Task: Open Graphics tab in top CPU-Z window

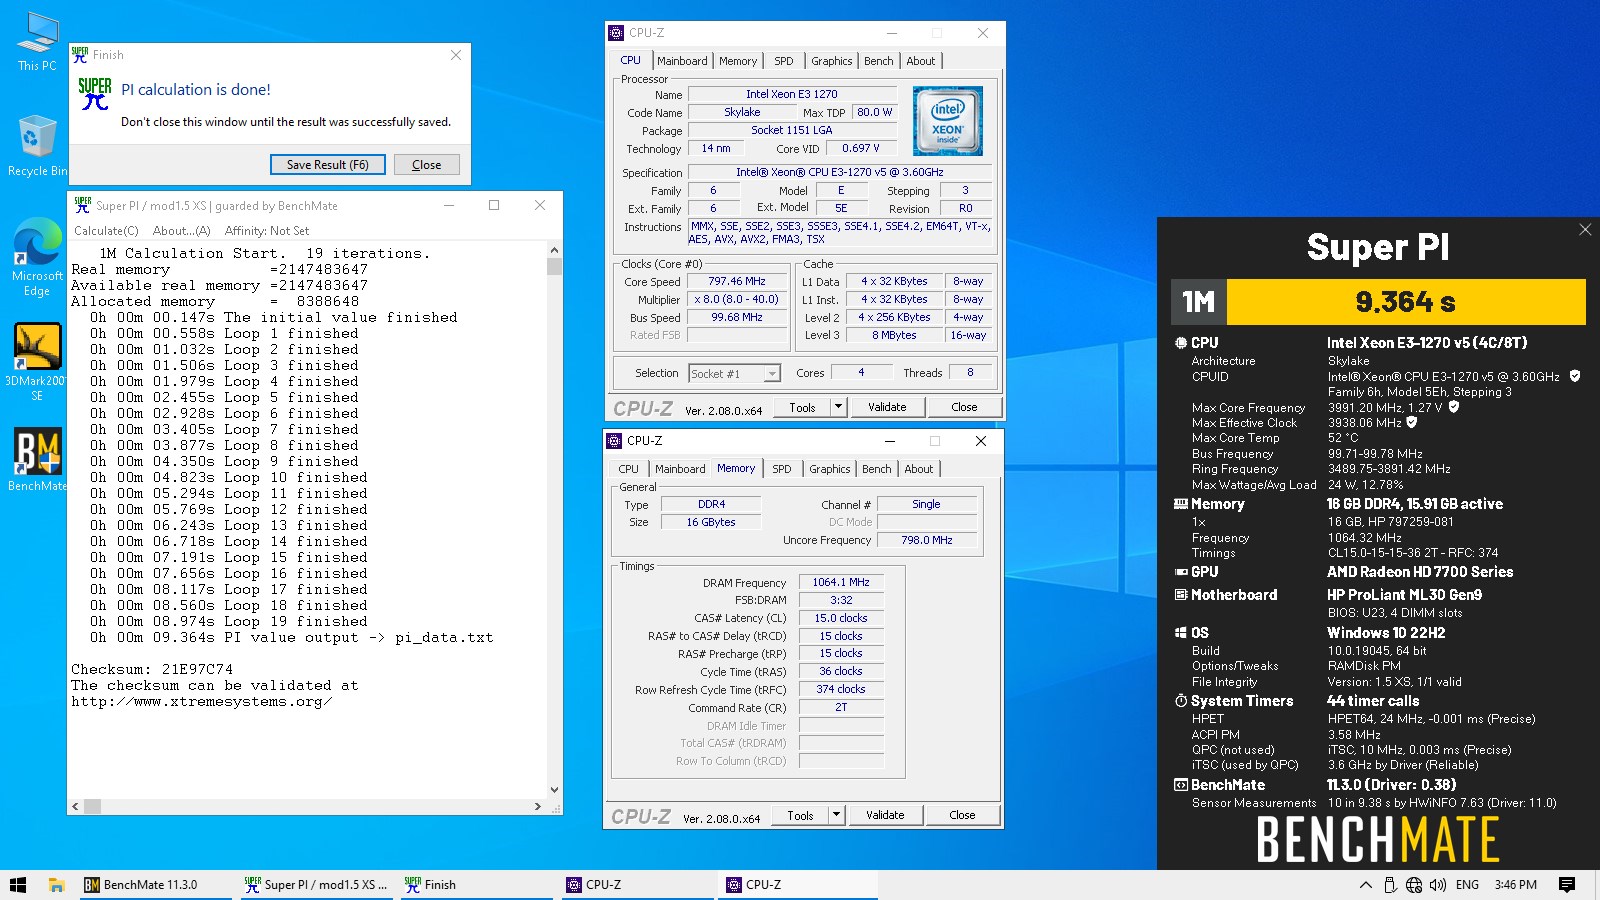Action: click(x=832, y=61)
